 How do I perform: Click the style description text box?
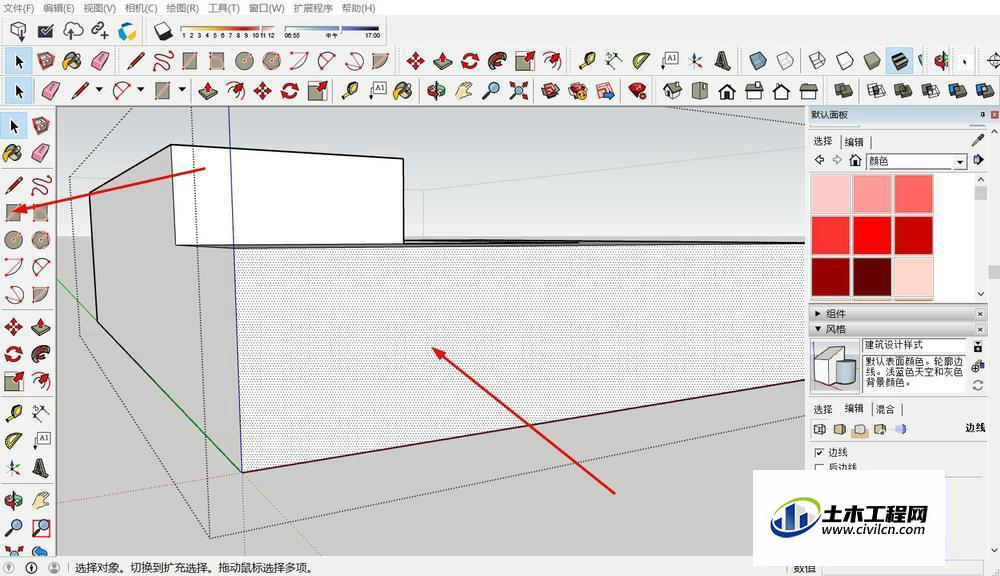pyautogui.click(x=913, y=373)
